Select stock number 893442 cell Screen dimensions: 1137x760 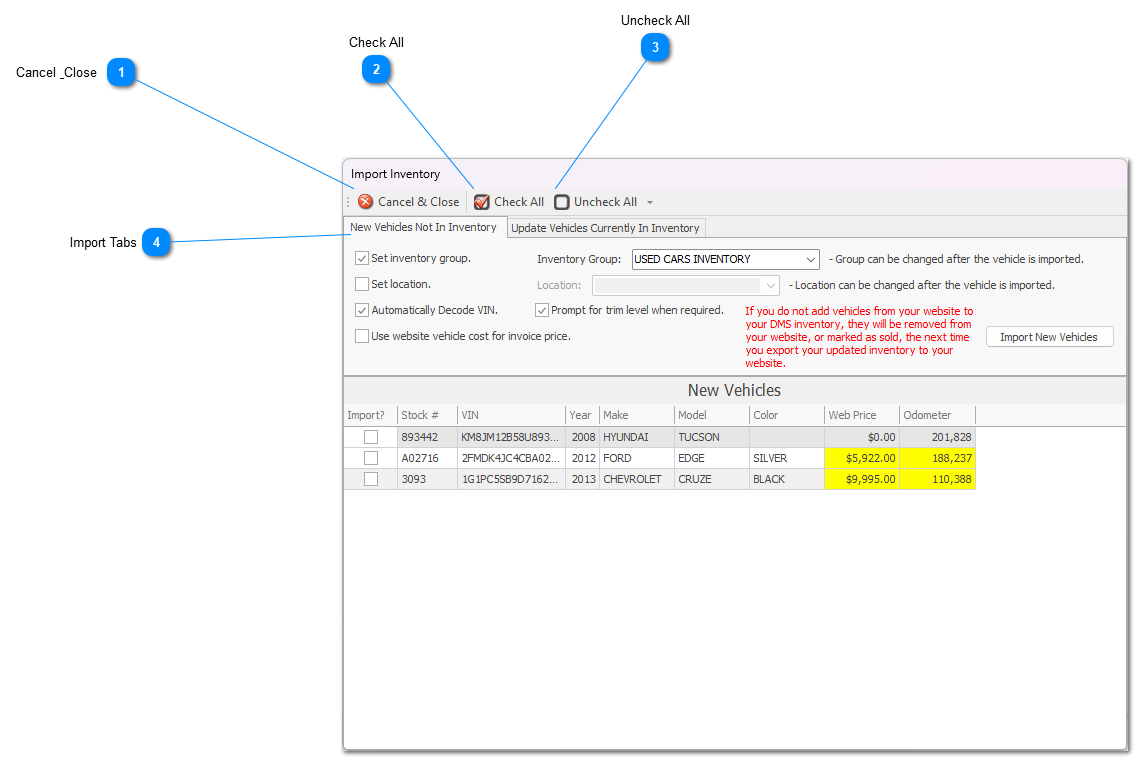pyautogui.click(x=427, y=437)
